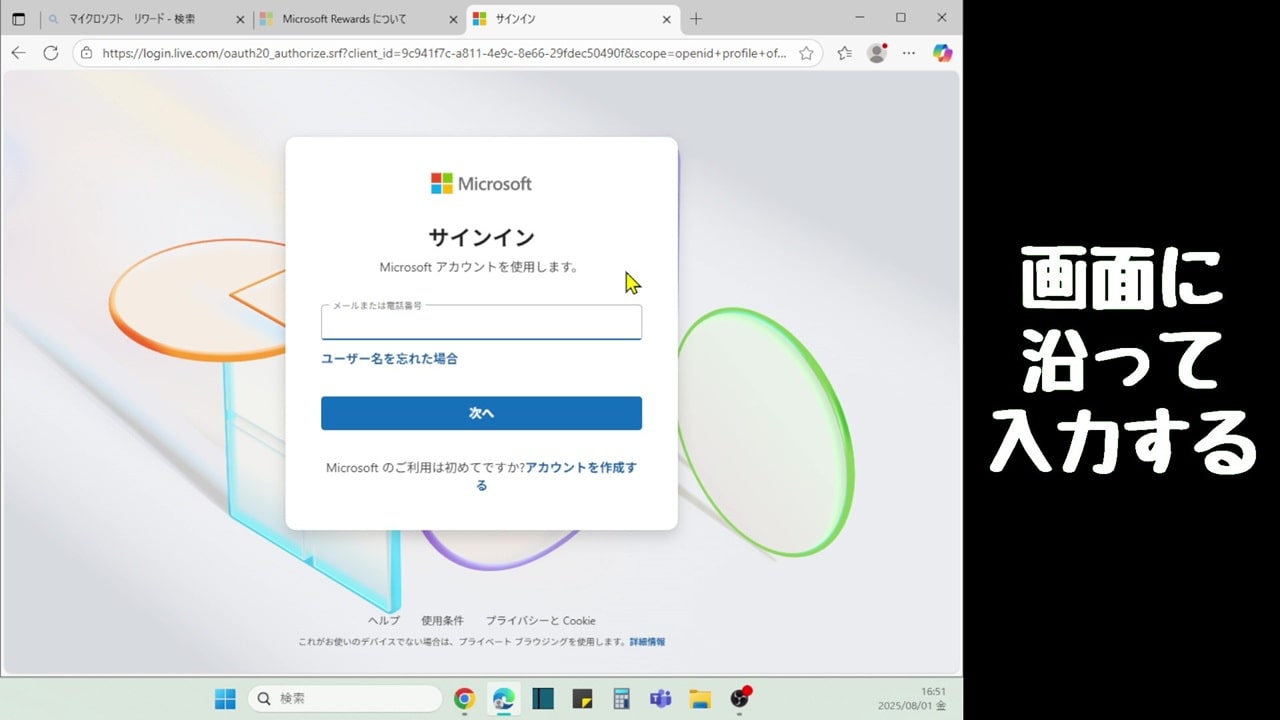1280x720 pixels.
Task: Open the tab actions menu icon
Action: [18, 19]
